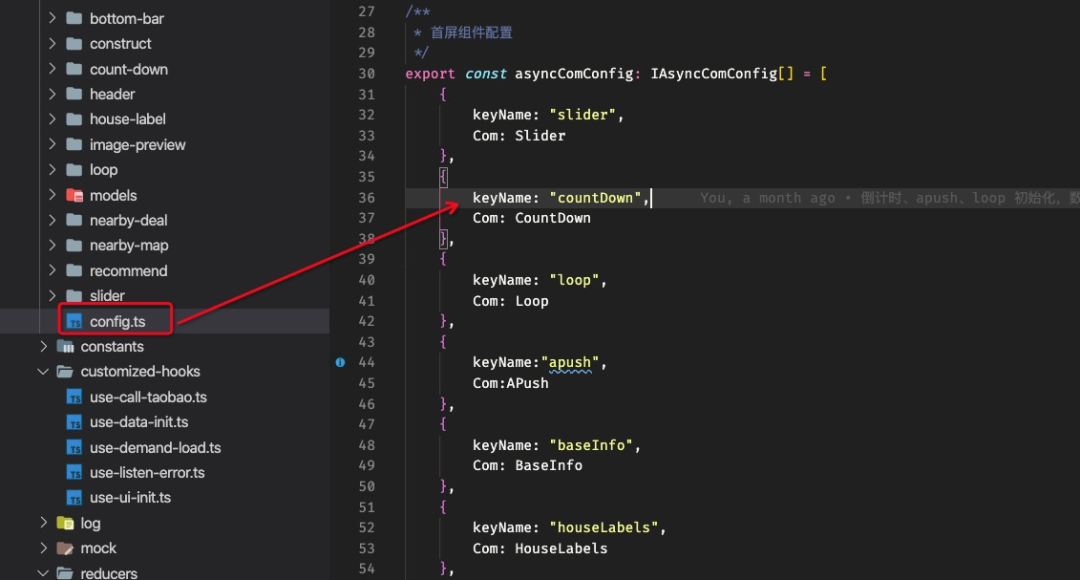The height and width of the screenshot is (580, 1080).
Task: Click the TS icon of use-ui-init.ts
Action: (x=74, y=497)
